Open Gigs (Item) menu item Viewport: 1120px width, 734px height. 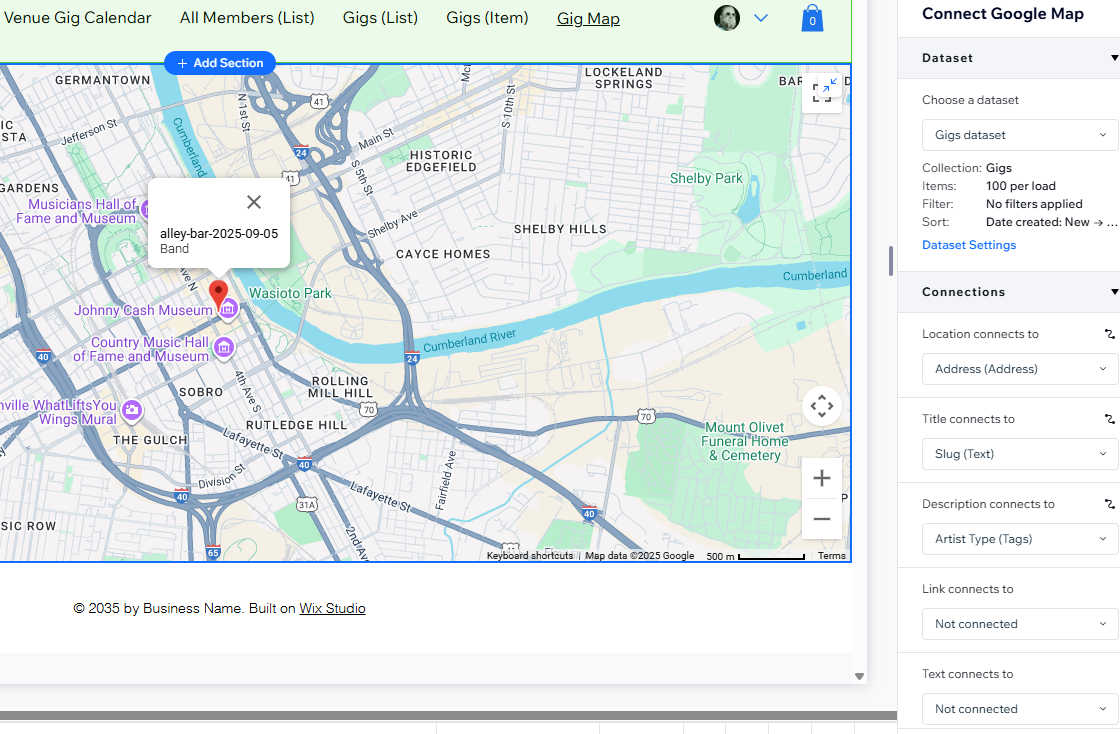[487, 18]
